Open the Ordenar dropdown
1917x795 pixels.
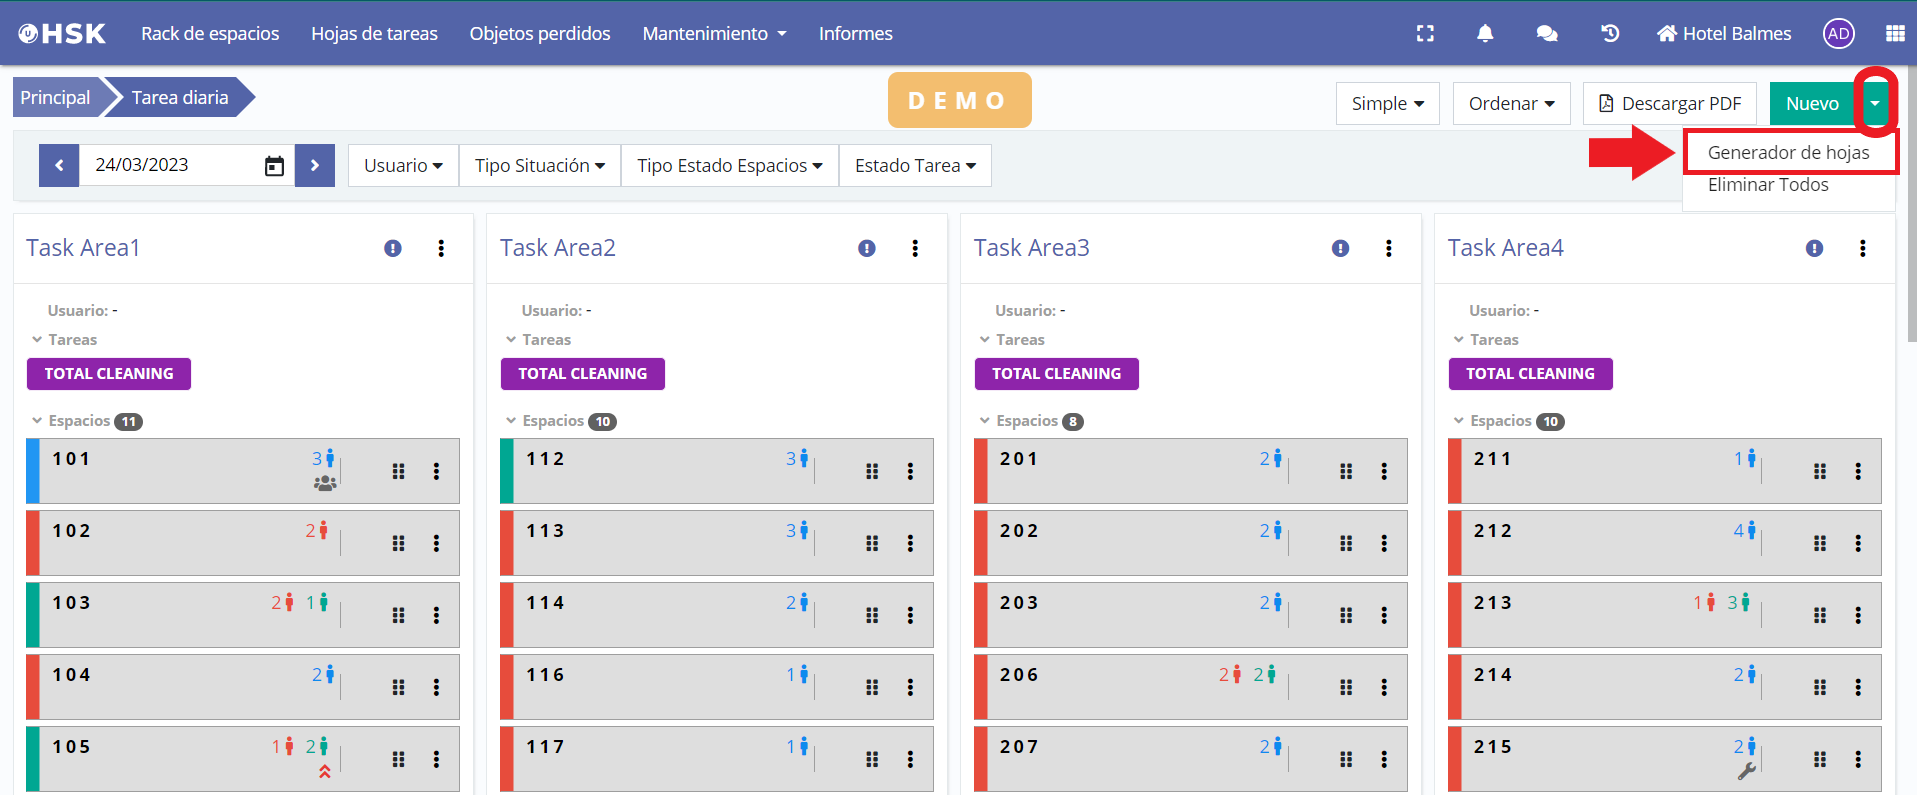click(x=1511, y=104)
